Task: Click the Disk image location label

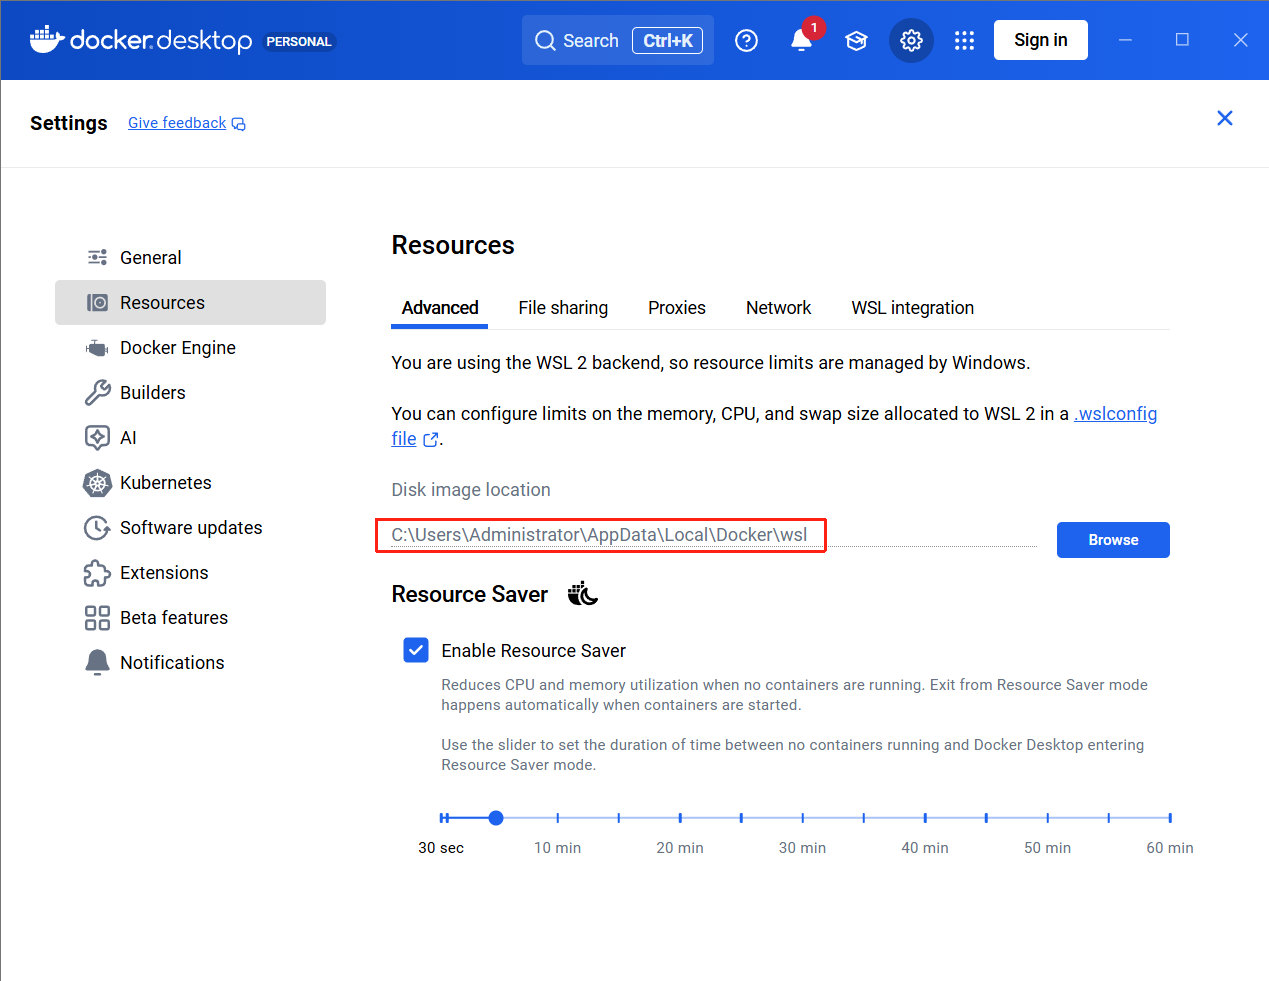Action: (x=471, y=490)
